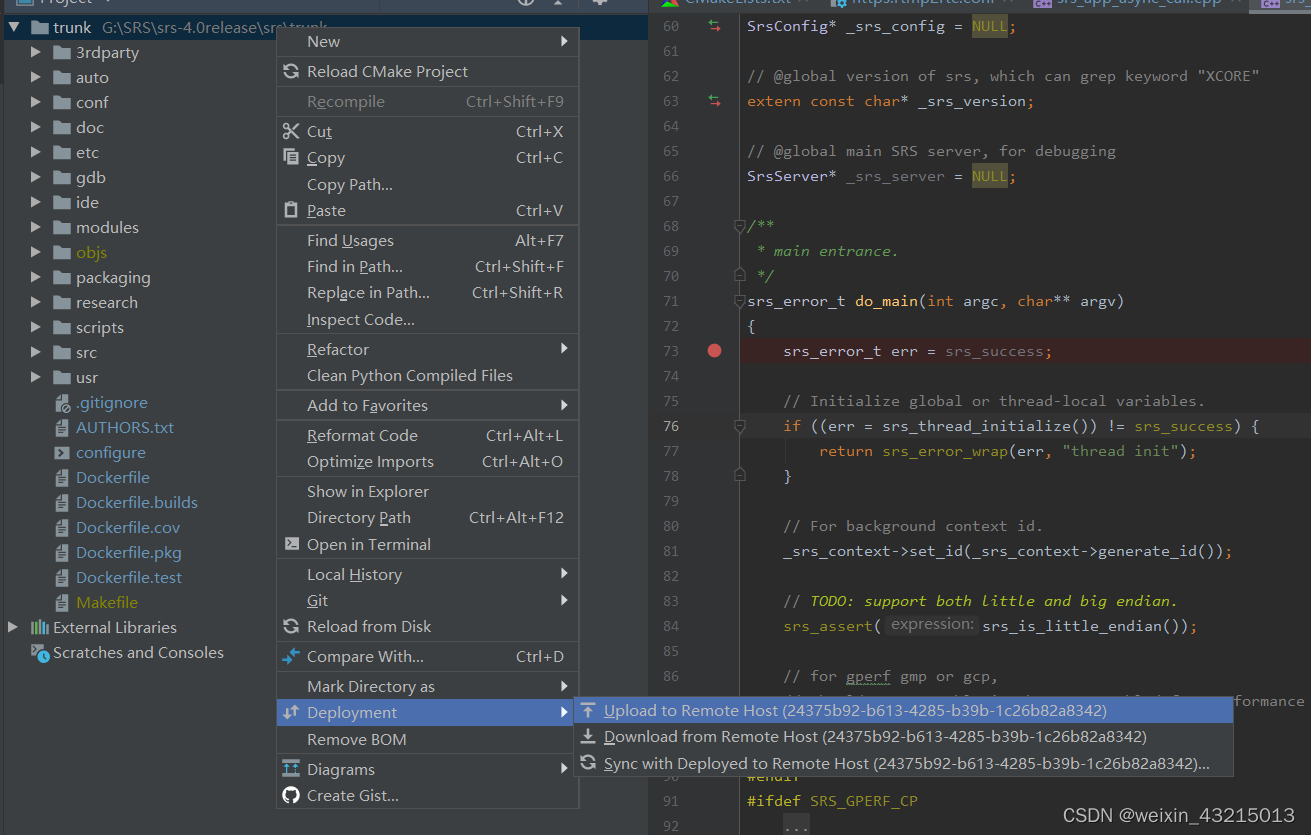Click the CMakeLists.txt editor tab
This screenshot has height=835, width=1311.
[738, 3]
